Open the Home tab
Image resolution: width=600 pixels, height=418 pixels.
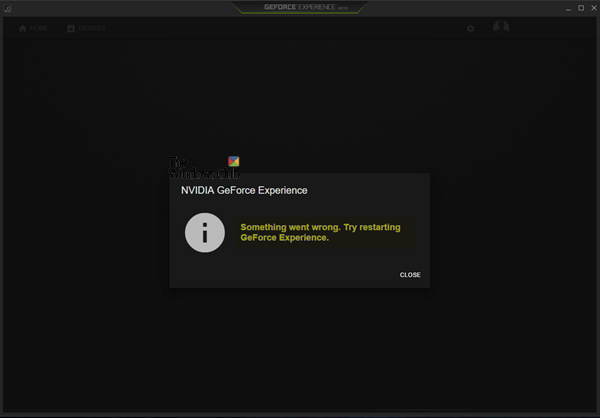[33, 28]
